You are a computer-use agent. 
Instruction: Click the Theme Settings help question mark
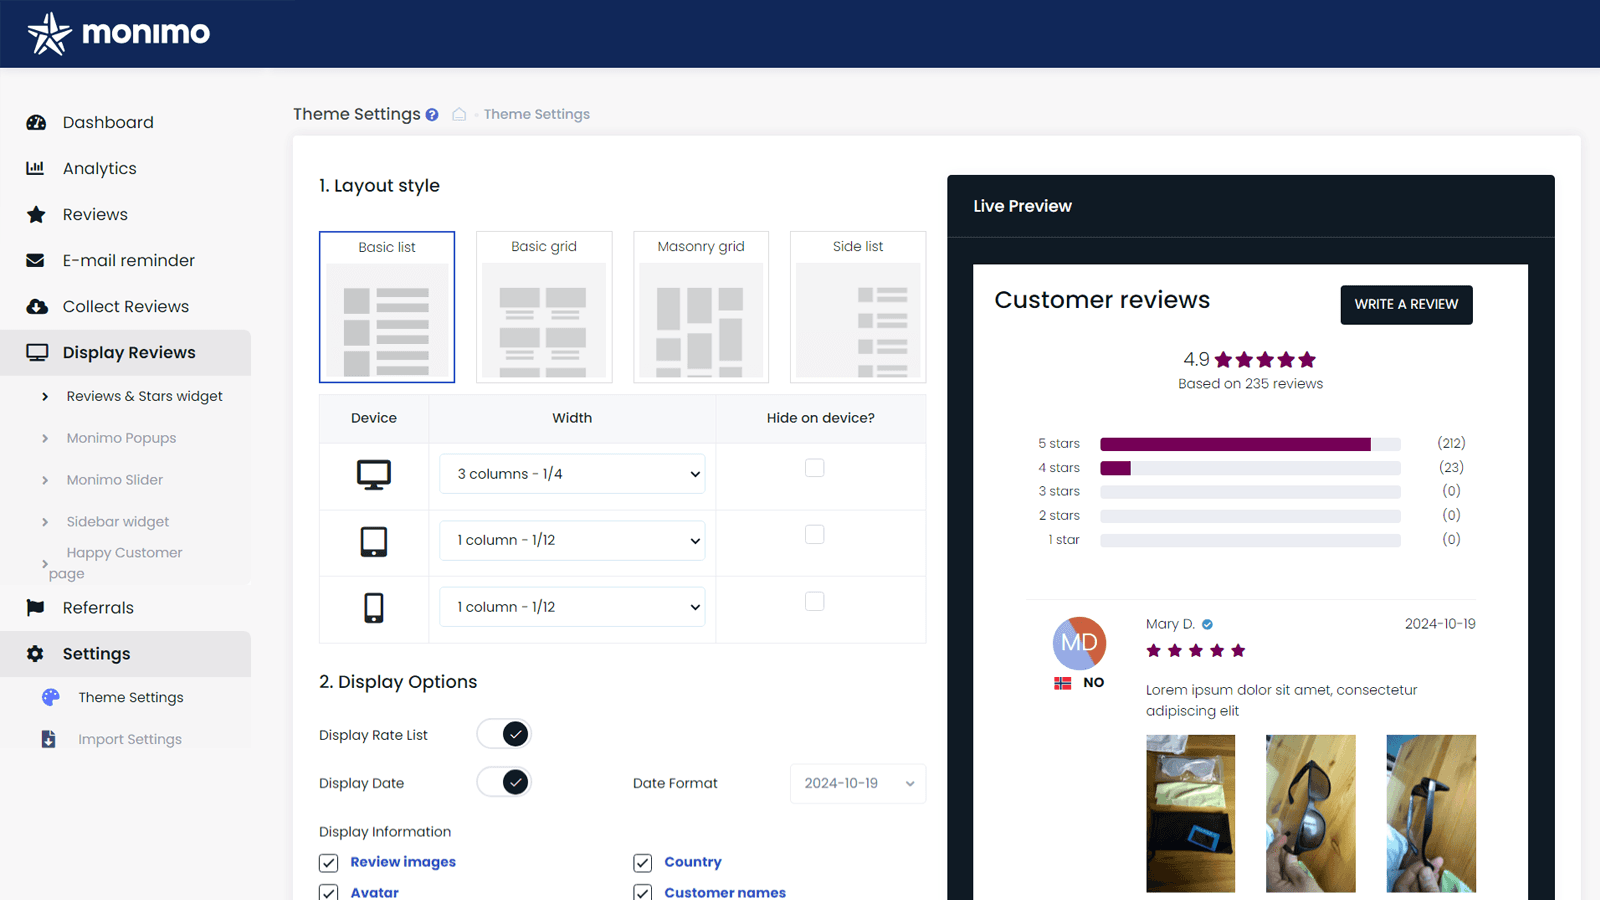coord(432,114)
